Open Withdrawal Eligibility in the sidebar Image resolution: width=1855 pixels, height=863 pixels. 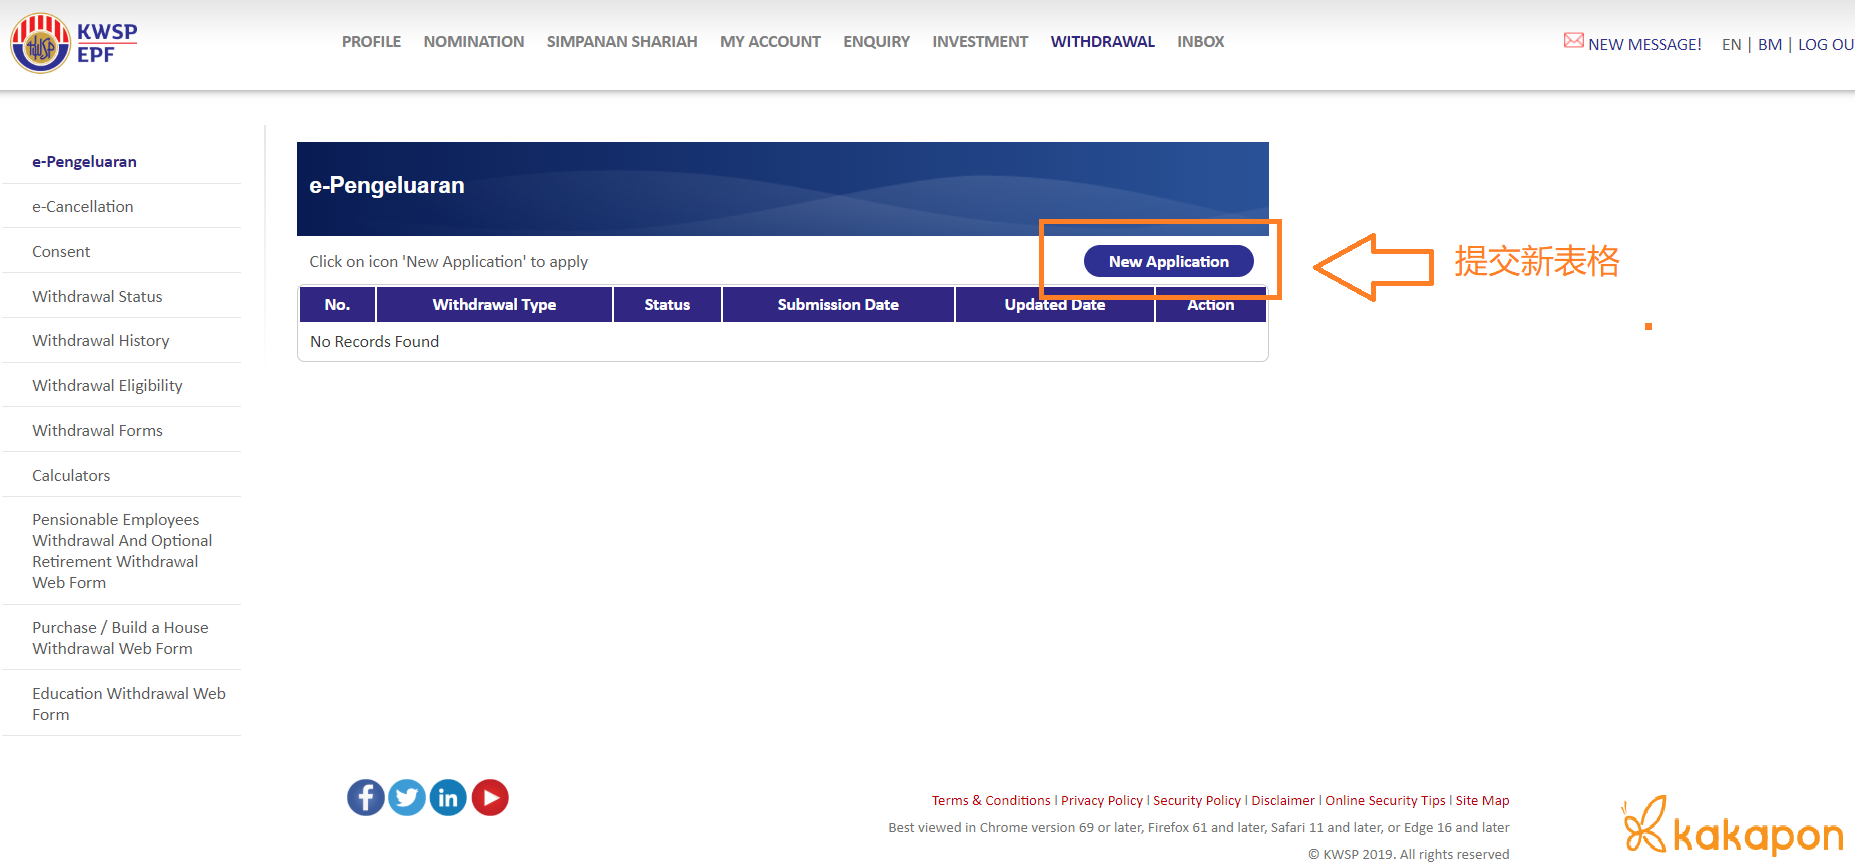click(107, 386)
